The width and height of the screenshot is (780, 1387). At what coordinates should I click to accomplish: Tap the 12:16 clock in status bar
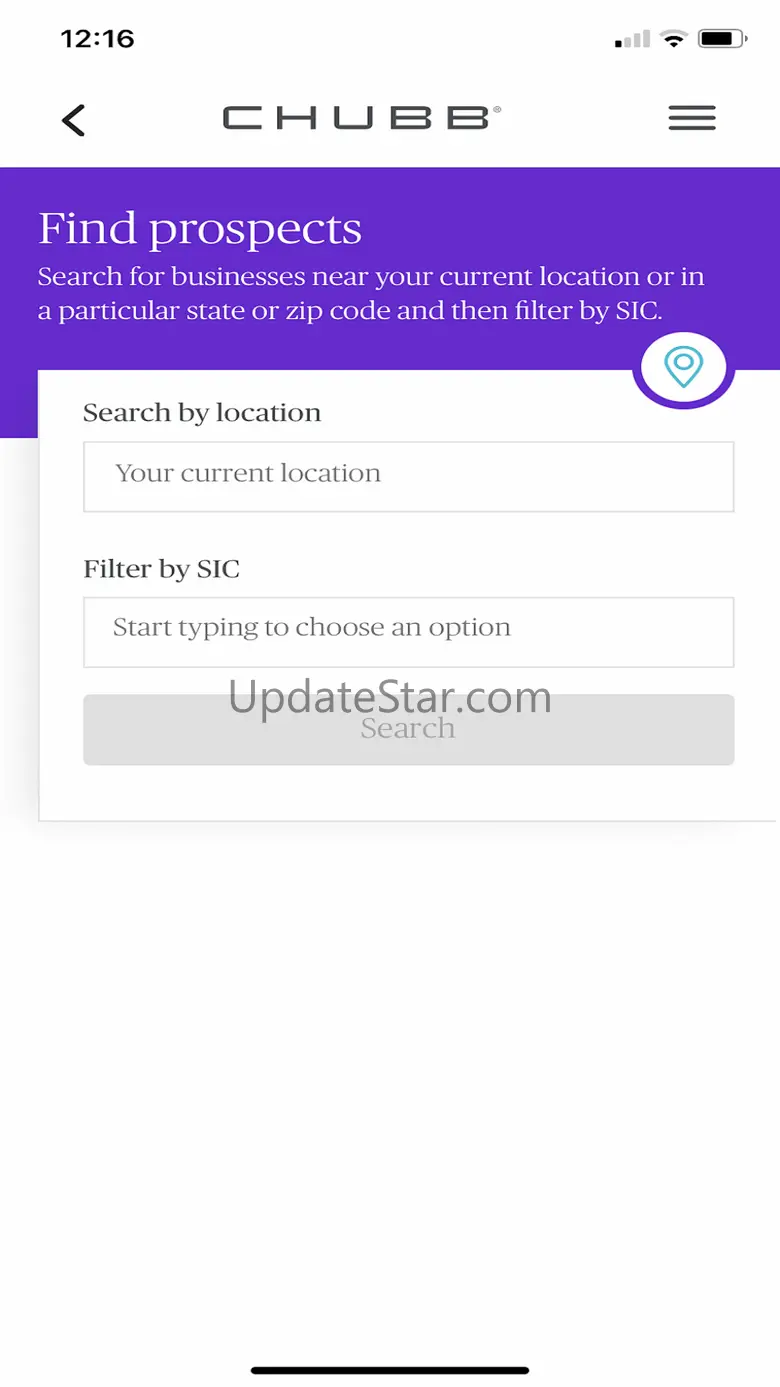pos(97,39)
